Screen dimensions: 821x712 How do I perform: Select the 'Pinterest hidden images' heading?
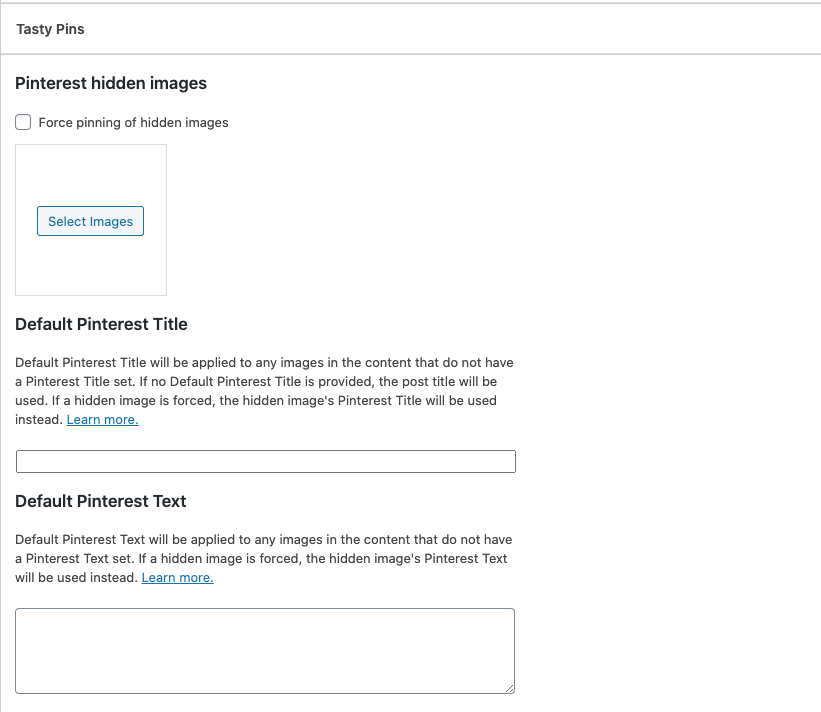(x=111, y=83)
